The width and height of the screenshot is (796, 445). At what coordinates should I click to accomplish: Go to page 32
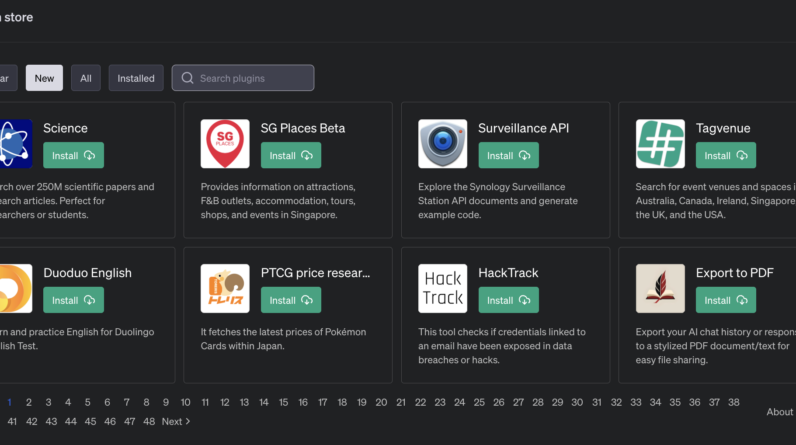616,402
